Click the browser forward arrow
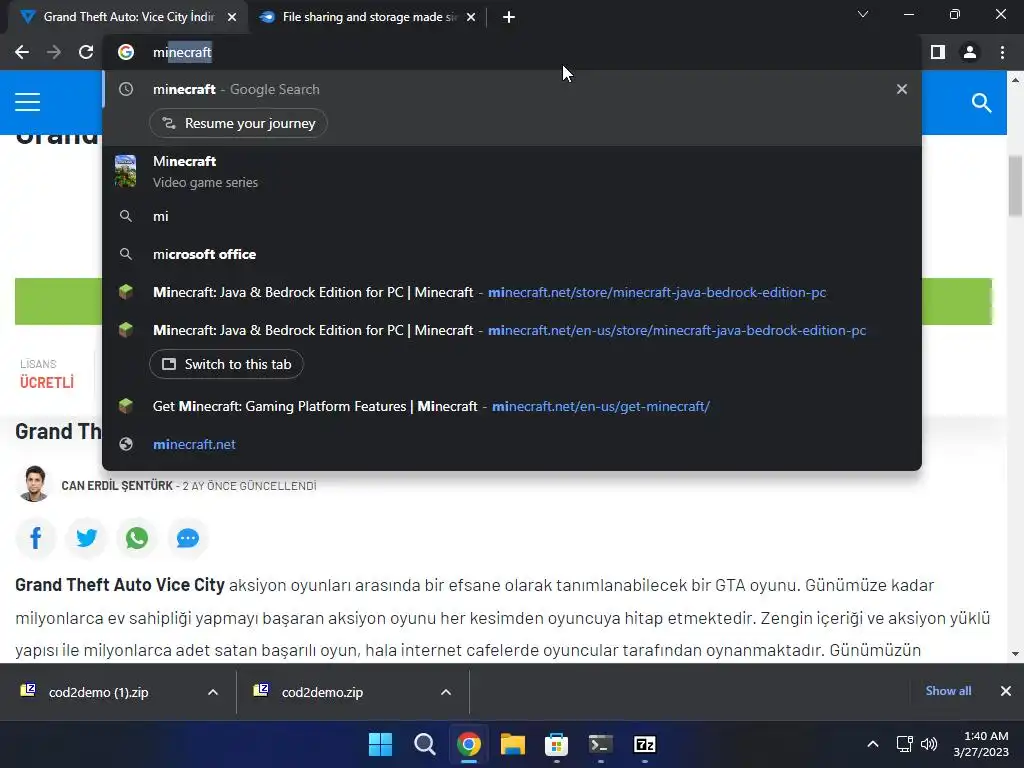 coord(54,52)
